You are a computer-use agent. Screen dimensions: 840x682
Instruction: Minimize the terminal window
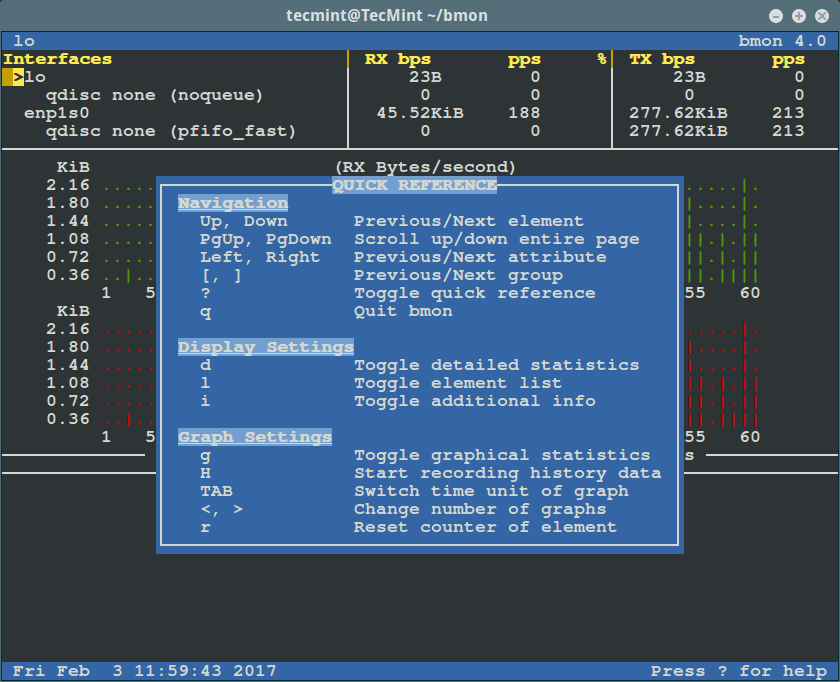pos(776,15)
